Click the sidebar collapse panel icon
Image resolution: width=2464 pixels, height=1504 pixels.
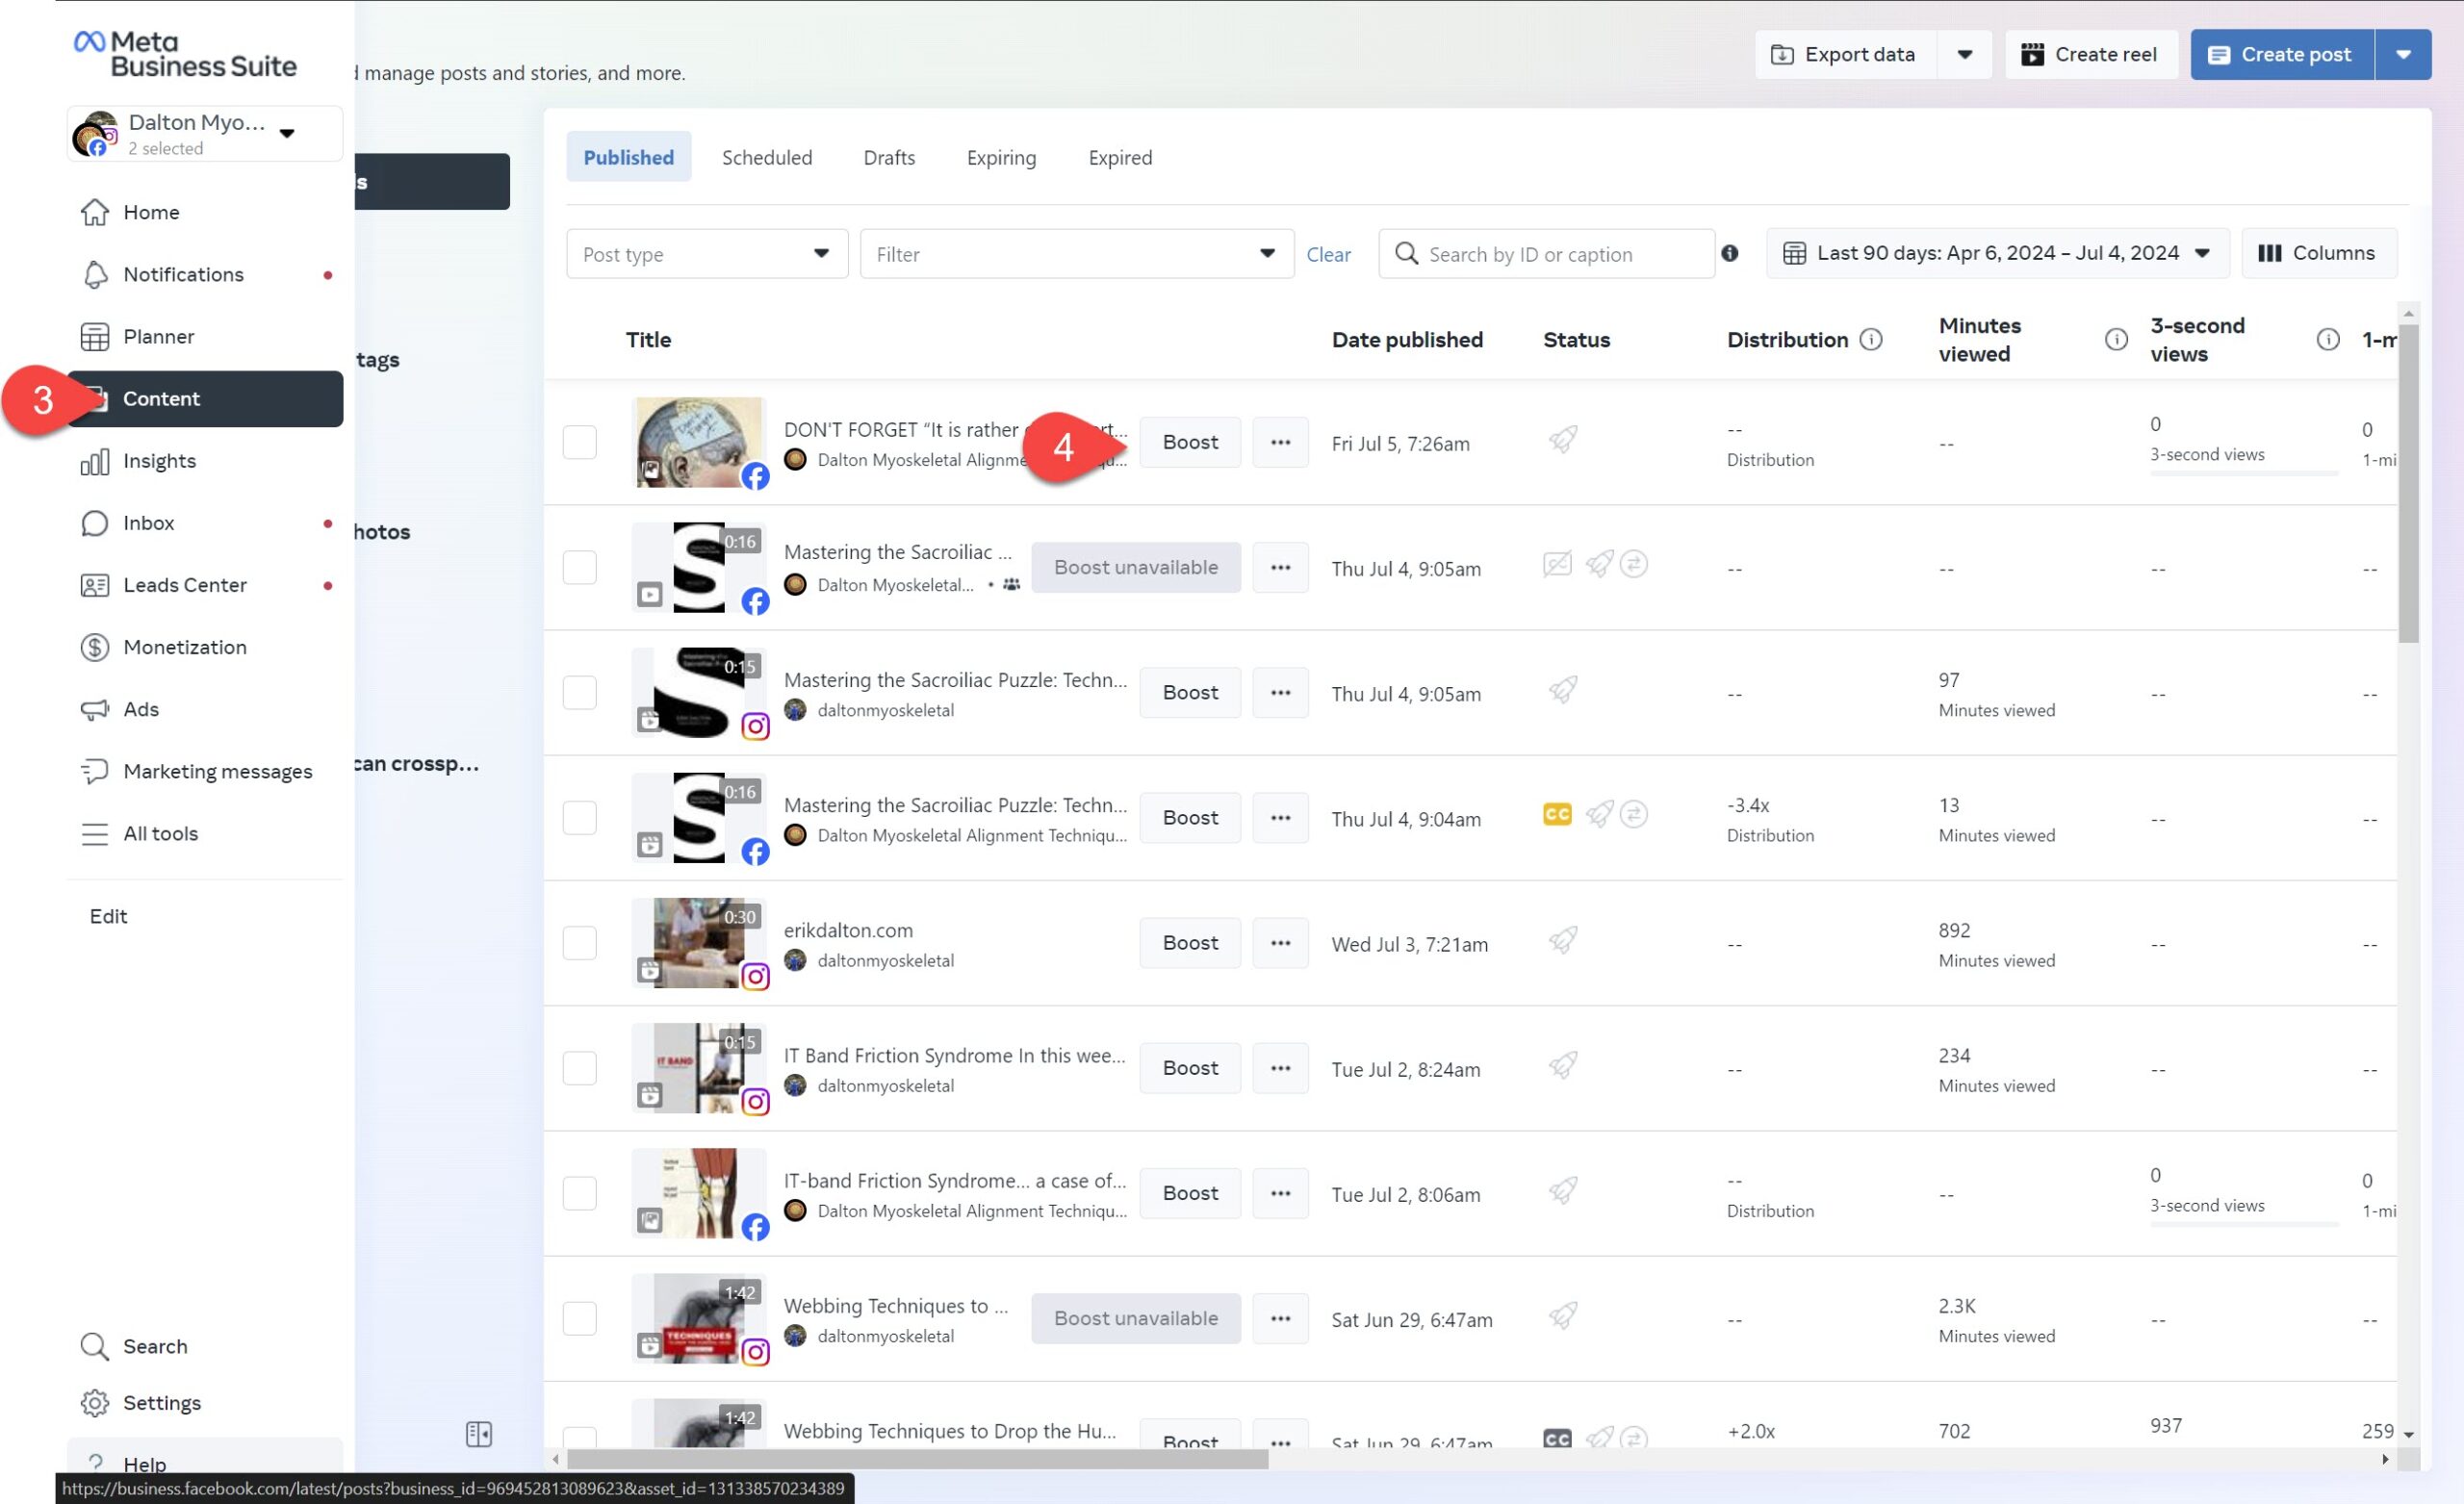[x=479, y=1434]
